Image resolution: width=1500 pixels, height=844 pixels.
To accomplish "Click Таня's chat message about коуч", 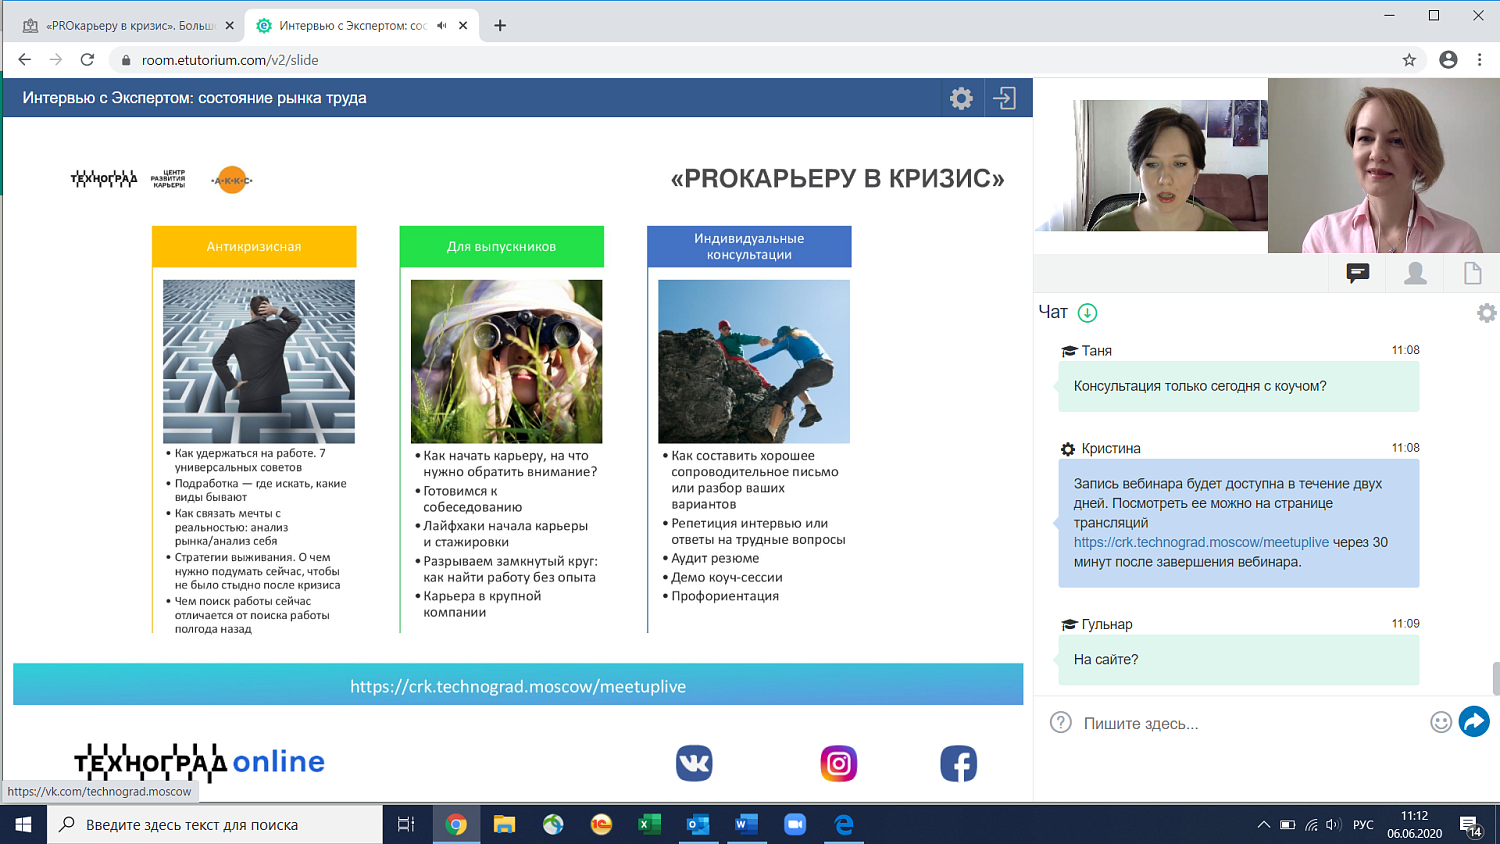I will point(1238,386).
